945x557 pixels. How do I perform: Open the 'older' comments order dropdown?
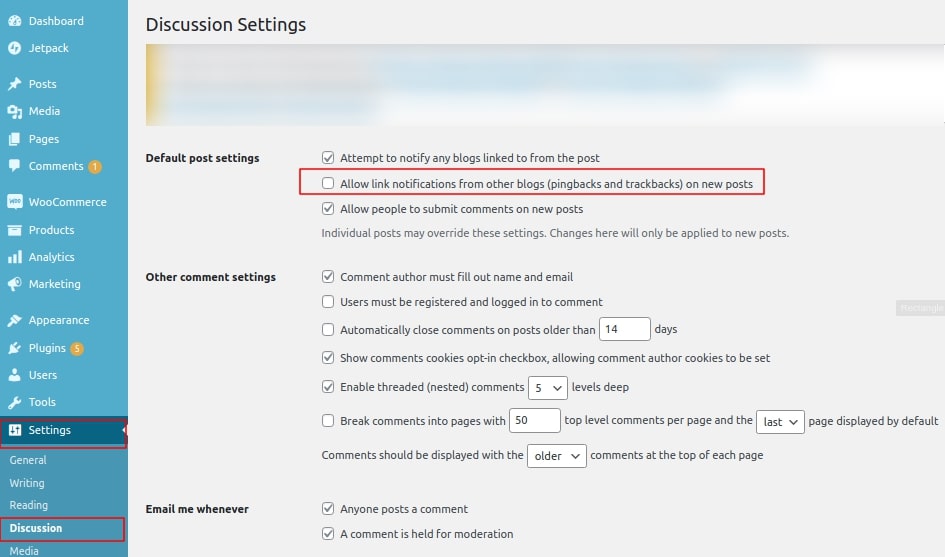pyautogui.click(x=557, y=456)
